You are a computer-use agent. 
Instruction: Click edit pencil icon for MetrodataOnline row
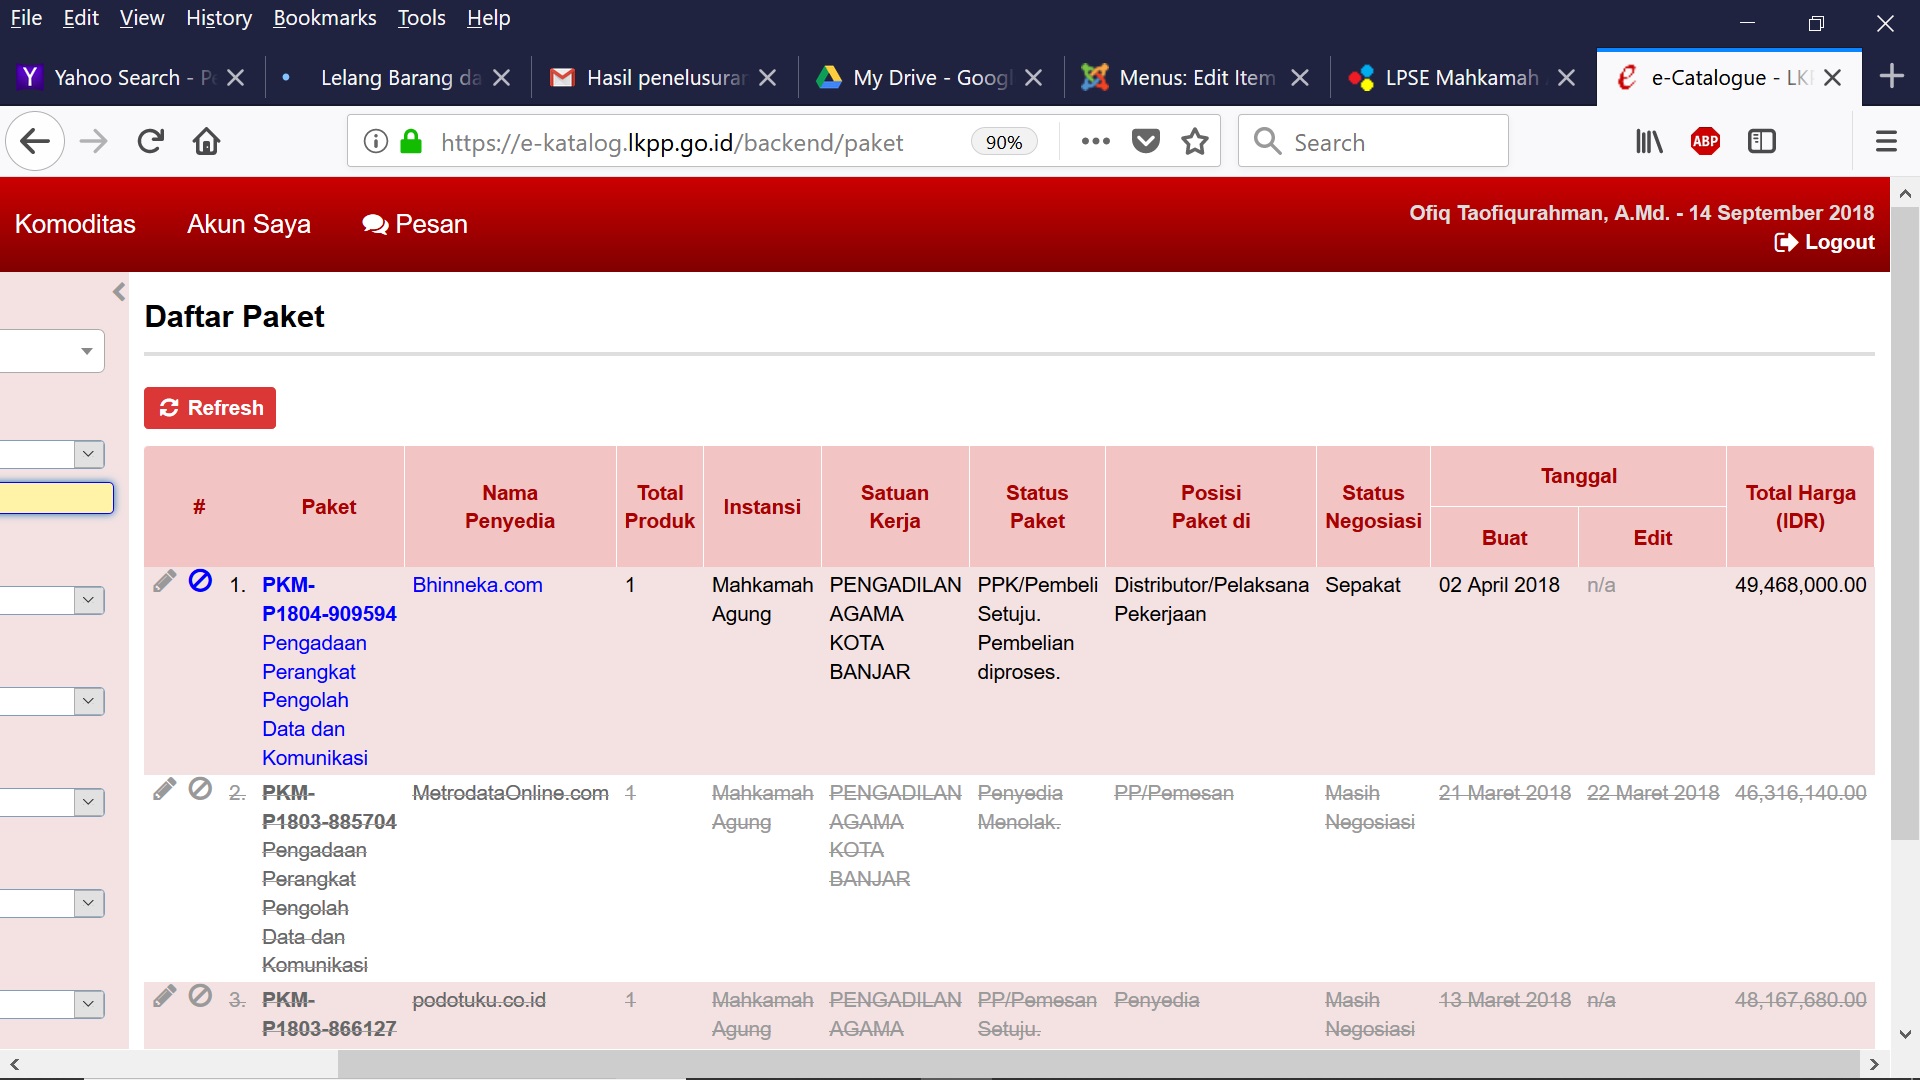(x=165, y=790)
